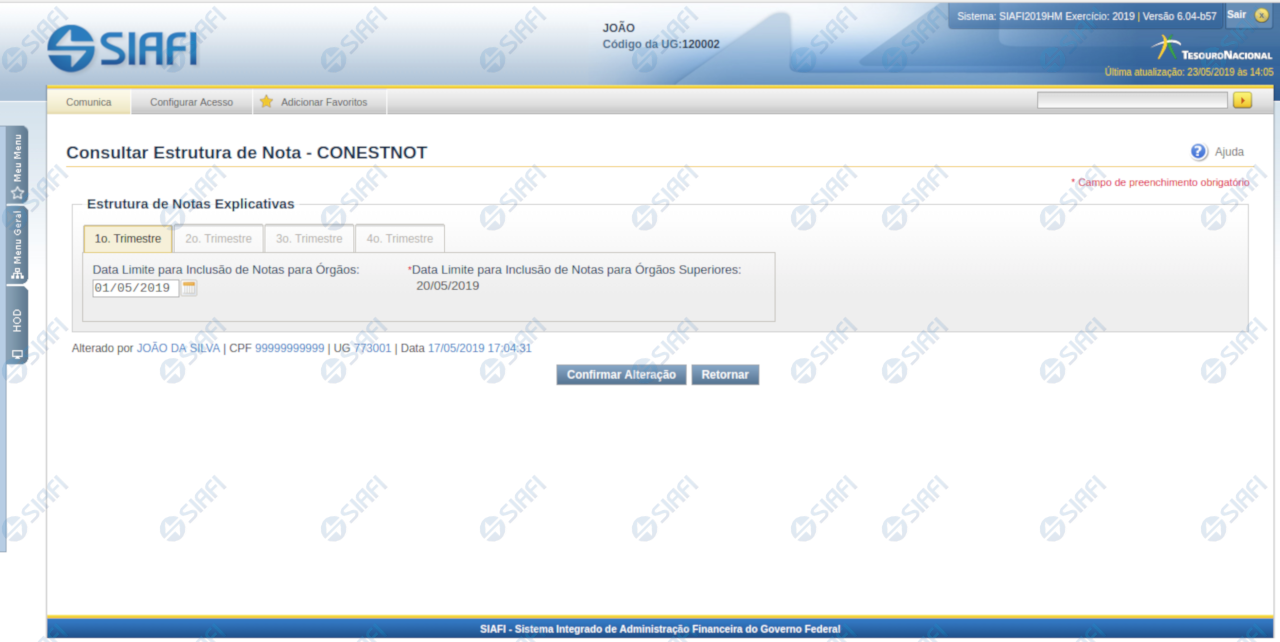The width and height of the screenshot is (1280, 642).
Task: Click the Sair logout close icon
Action: click(x=1261, y=15)
